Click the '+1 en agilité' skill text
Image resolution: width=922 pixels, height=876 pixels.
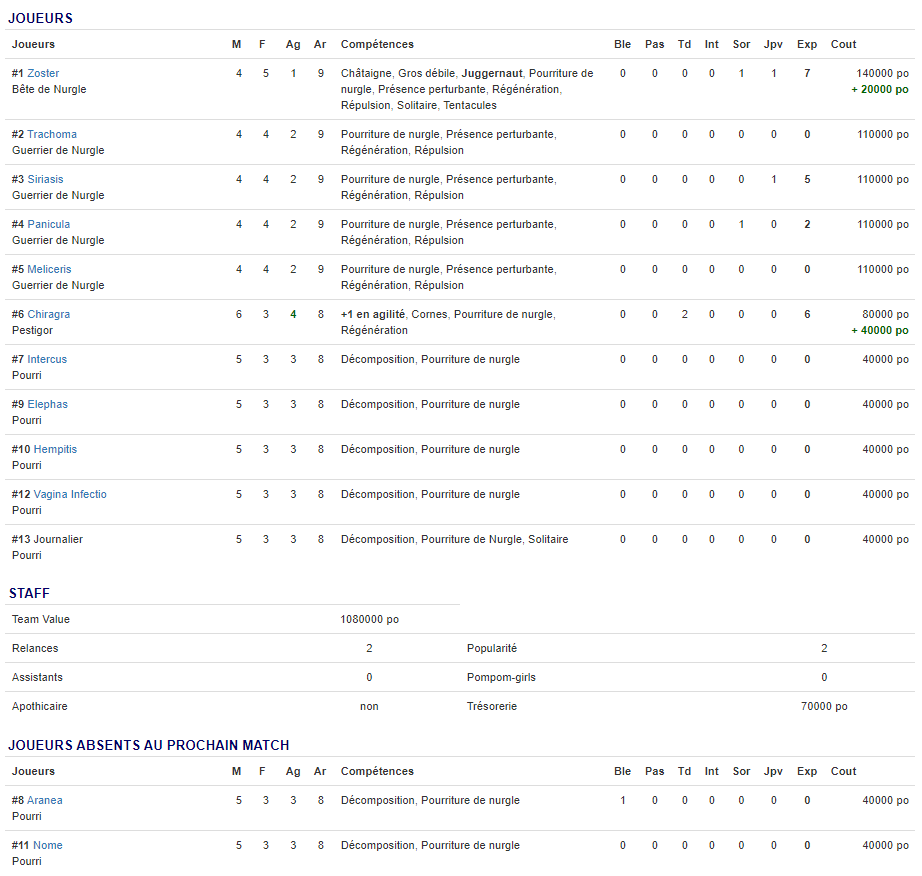pos(372,314)
